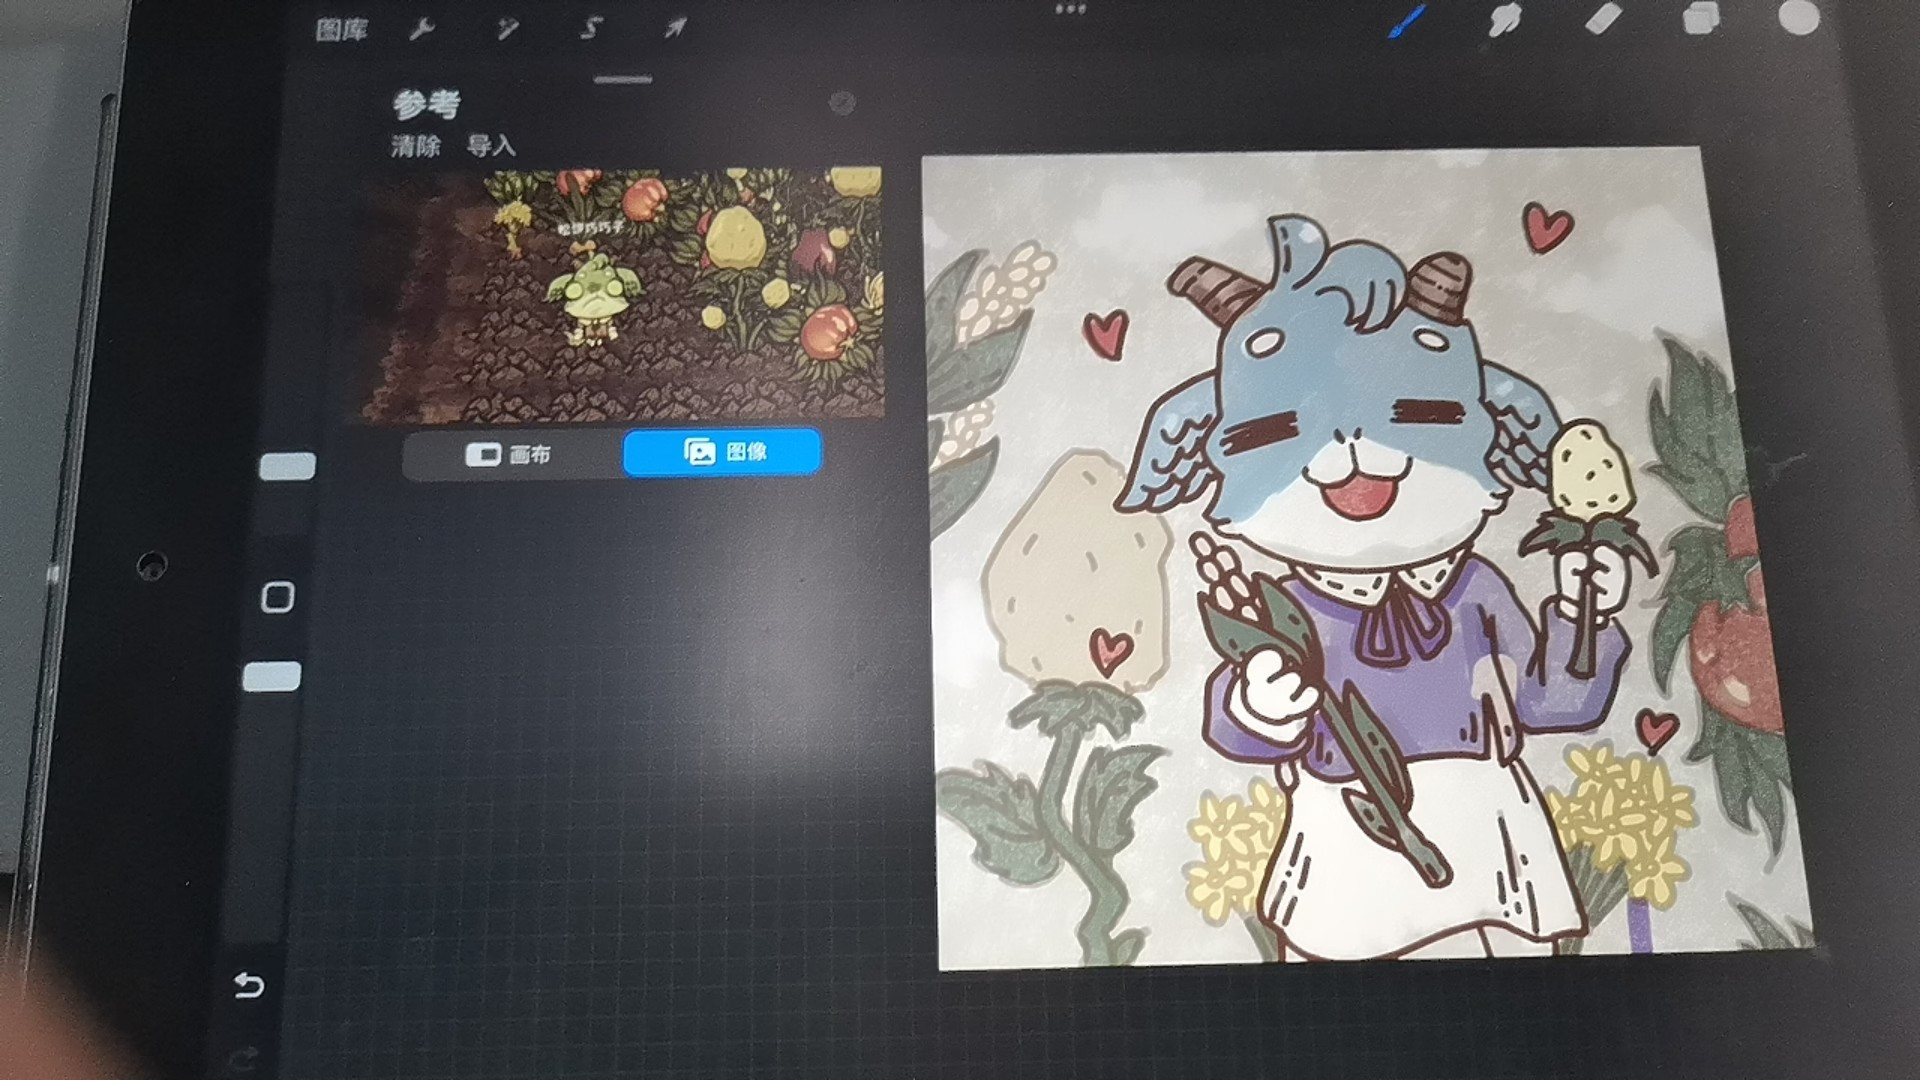Viewport: 1920px width, 1080px height.
Task: Activate the Transform arrow tool
Action: [675, 28]
